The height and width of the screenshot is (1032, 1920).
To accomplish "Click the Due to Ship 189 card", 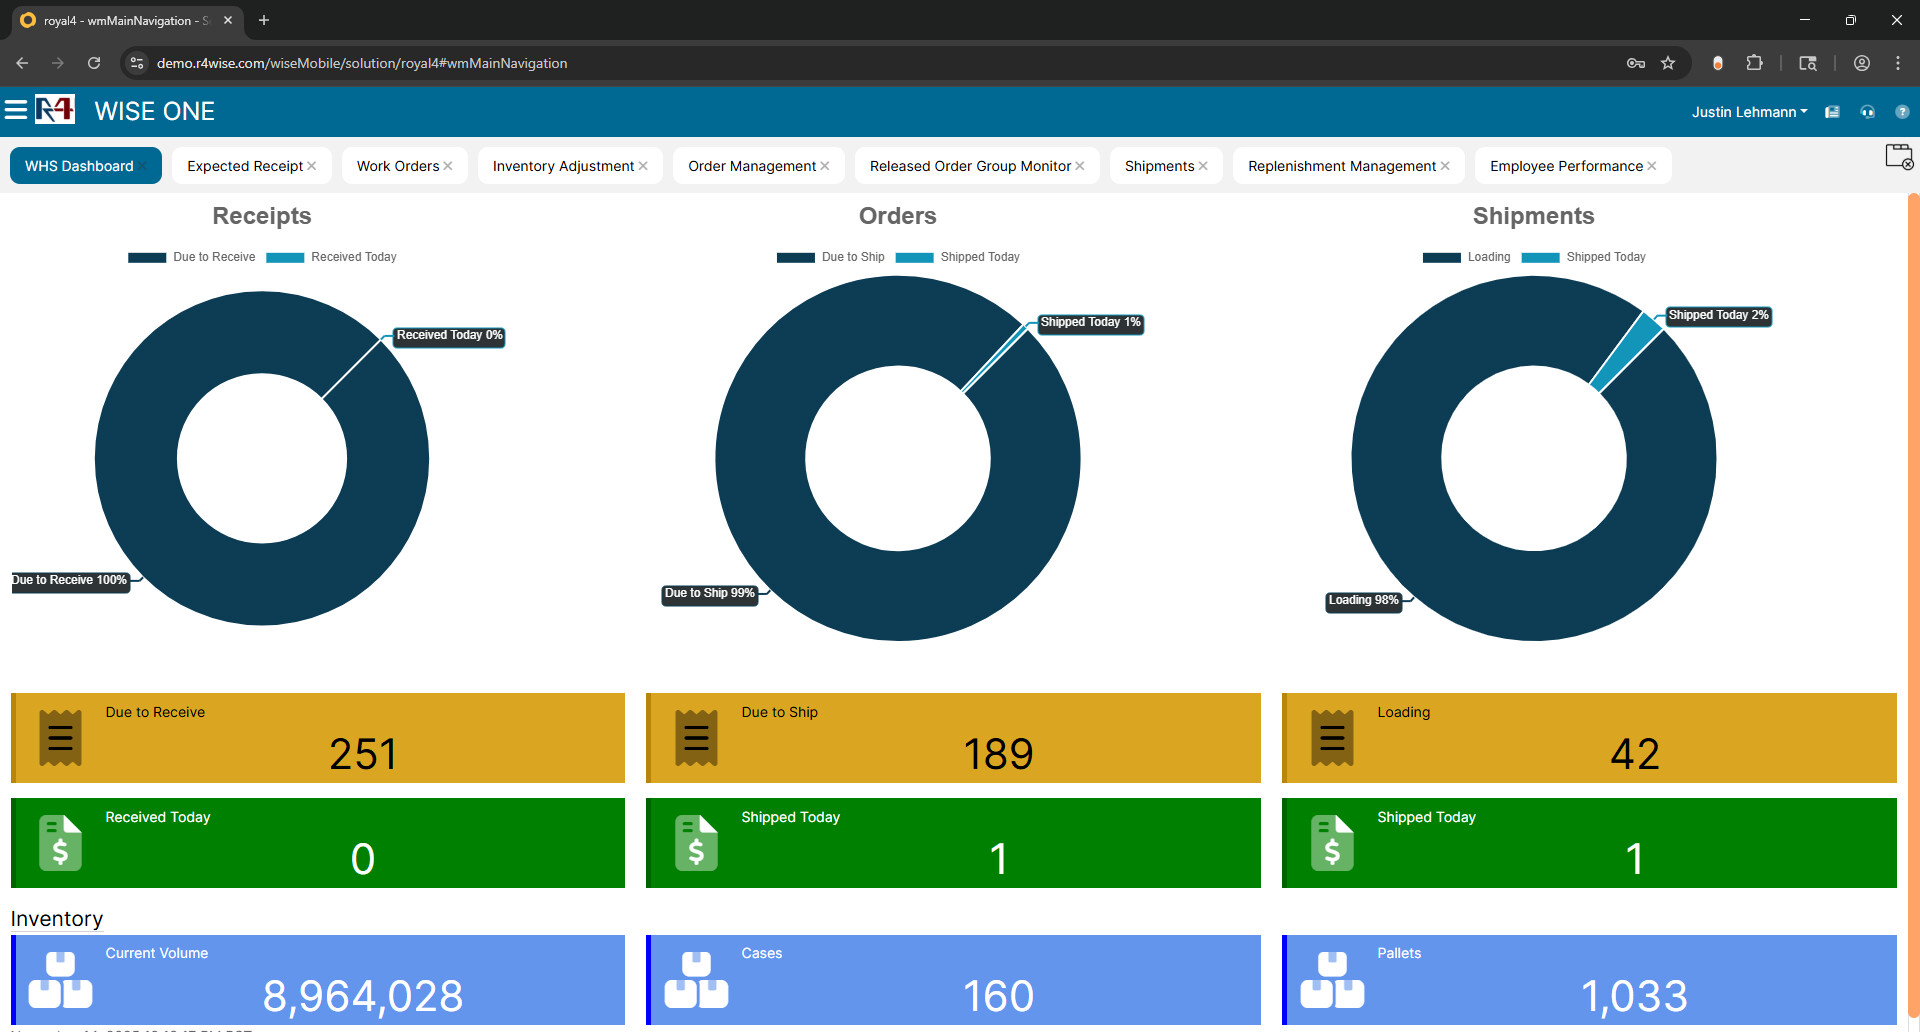I will click(x=953, y=738).
